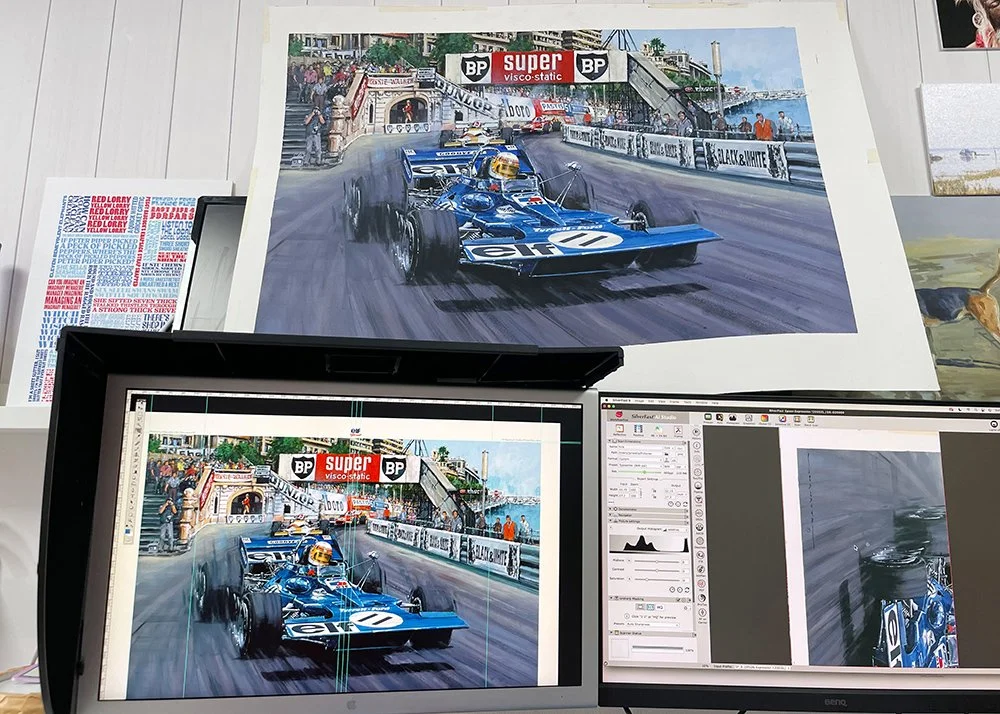Click the Batch Scan toolbar icon
The image size is (1000, 714).
click(x=811, y=419)
